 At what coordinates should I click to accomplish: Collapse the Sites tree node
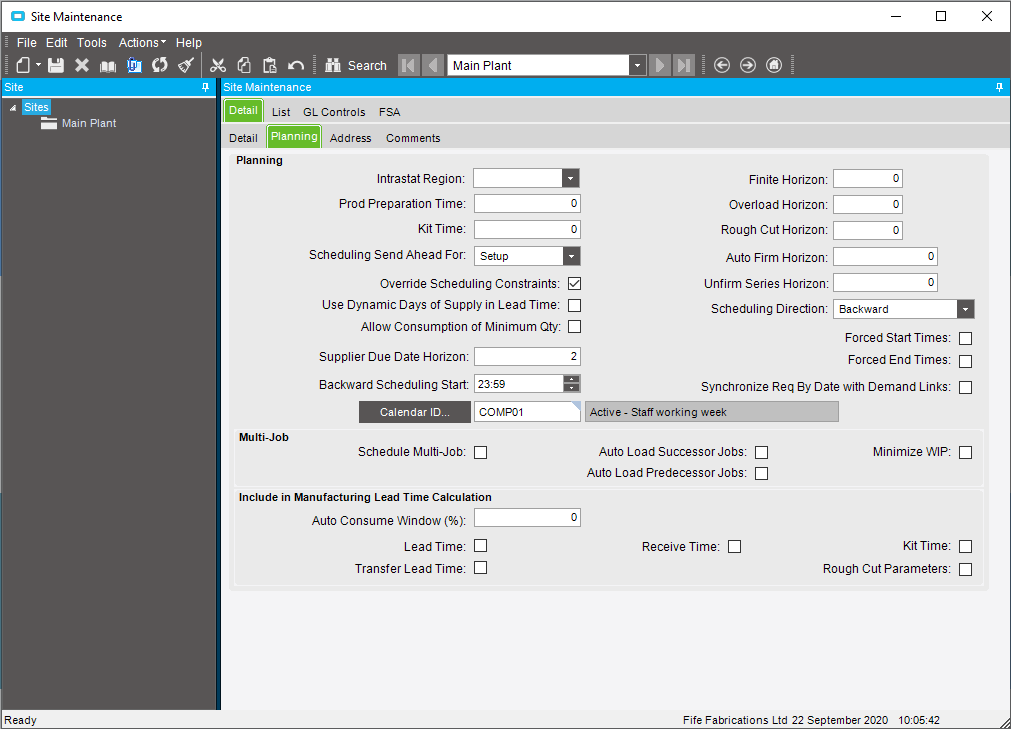coord(13,108)
